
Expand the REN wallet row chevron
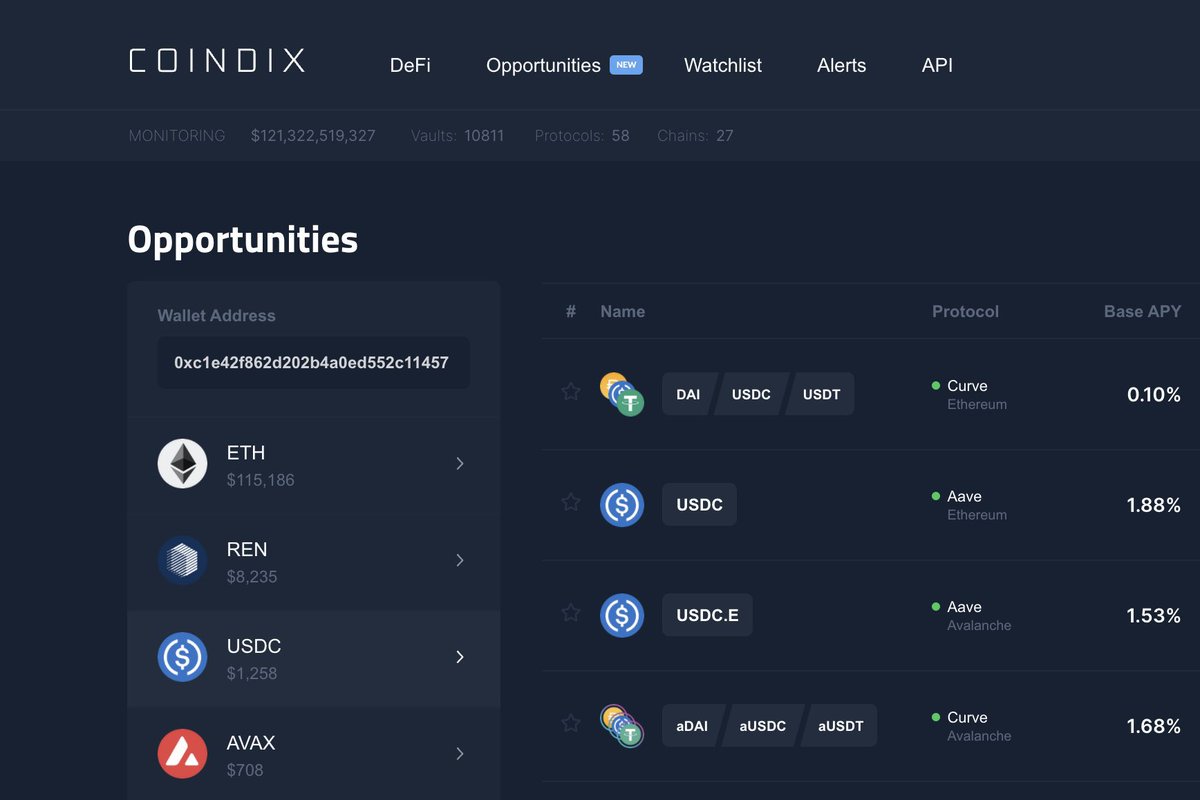click(460, 560)
